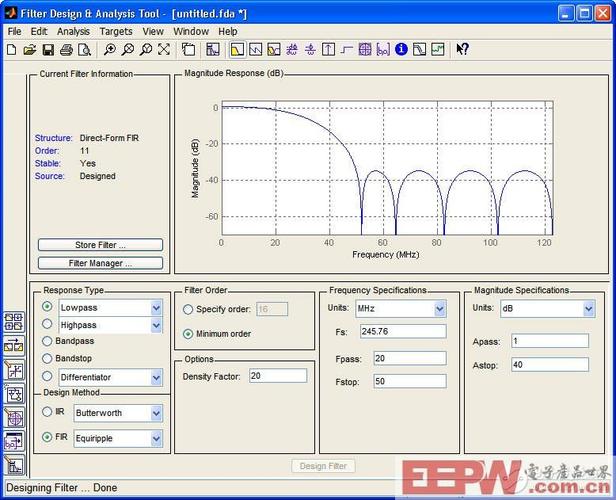Show the Phase Response analysis
This screenshot has width=616, height=500.
click(x=255, y=49)
